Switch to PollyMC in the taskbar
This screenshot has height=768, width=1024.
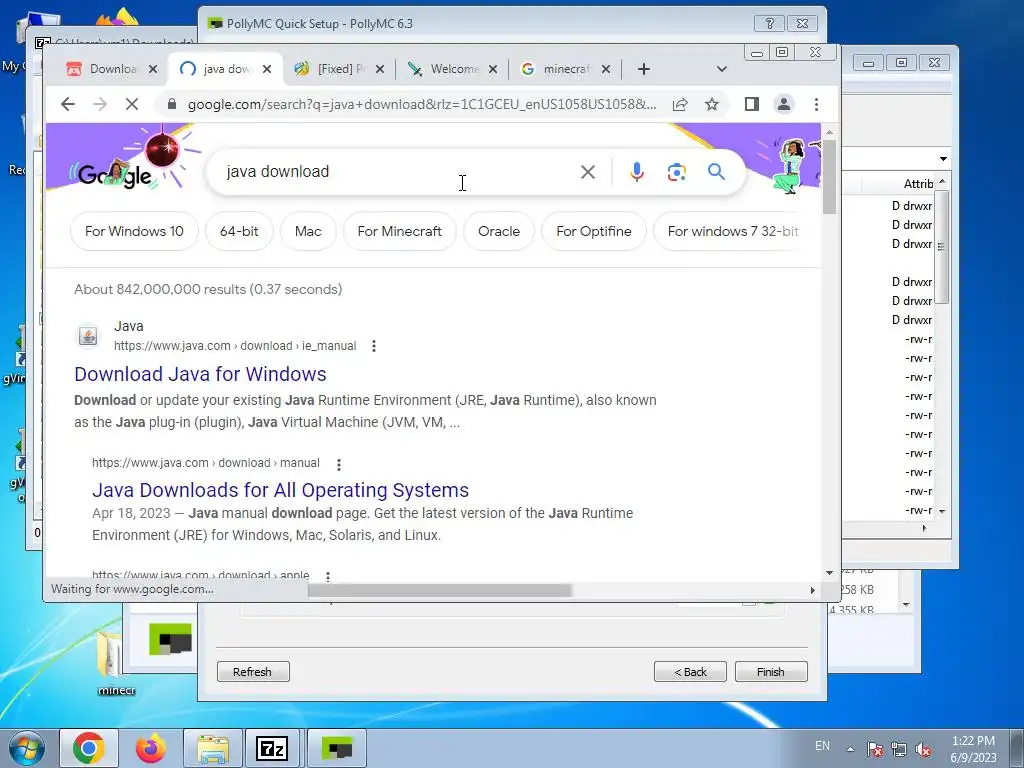(337, 748)
